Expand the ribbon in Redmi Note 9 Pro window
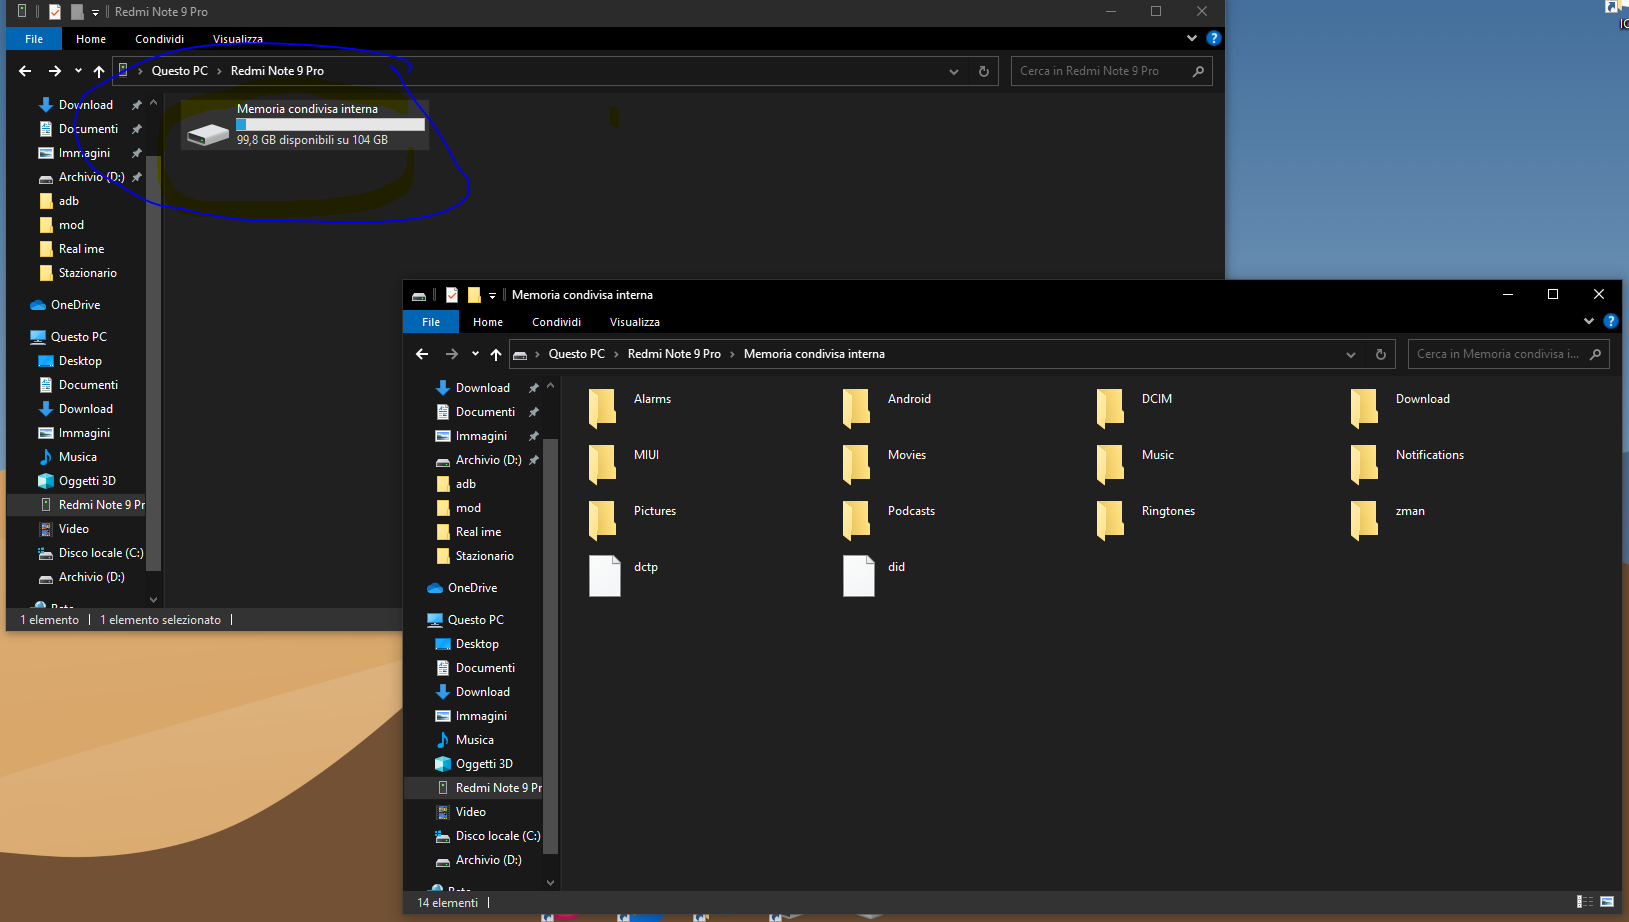This screenshot has height=922, width=1629. point(1192,38)
